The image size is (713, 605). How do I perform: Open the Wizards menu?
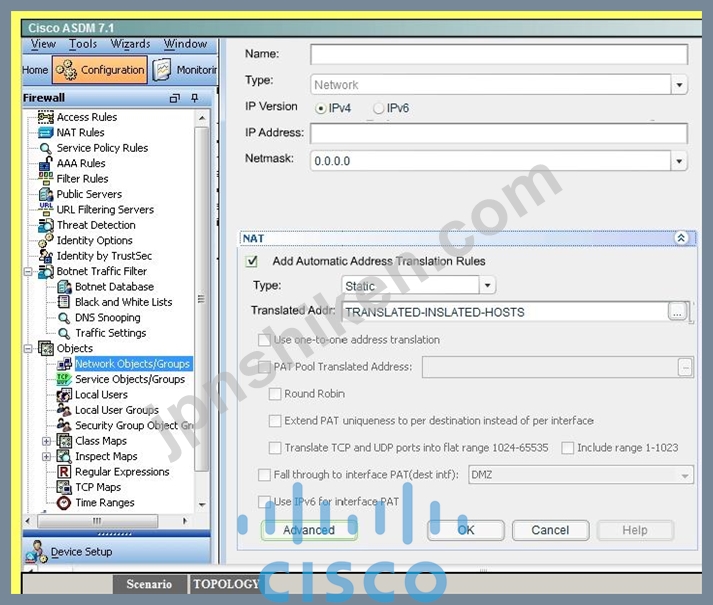tap(130, 44)
